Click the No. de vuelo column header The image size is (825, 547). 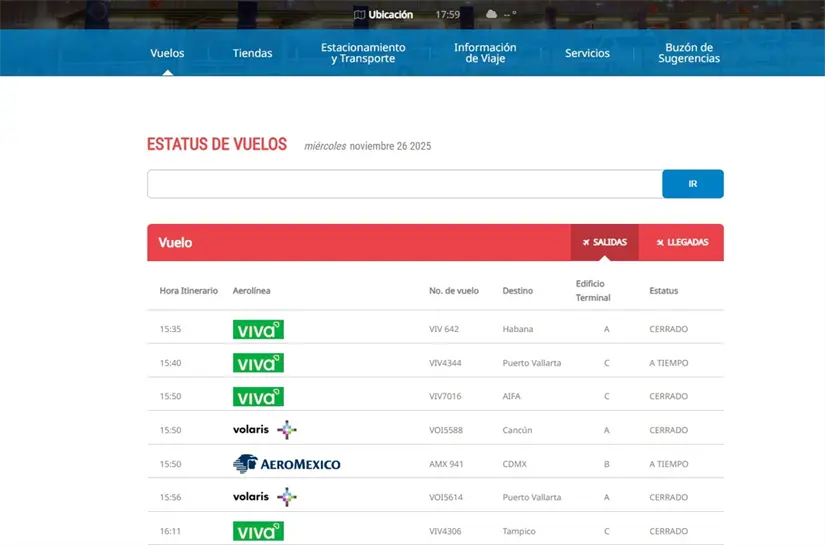tap(454, 291)
